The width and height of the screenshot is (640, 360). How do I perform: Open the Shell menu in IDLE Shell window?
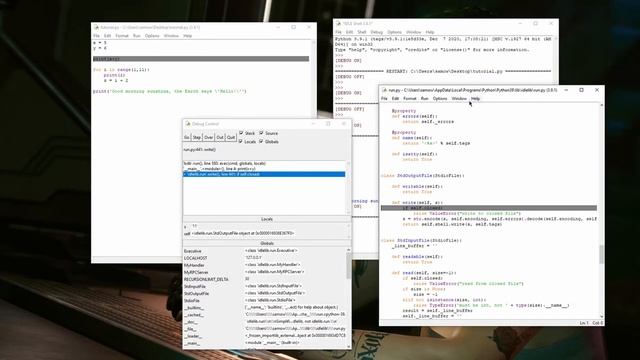[362, 32]
